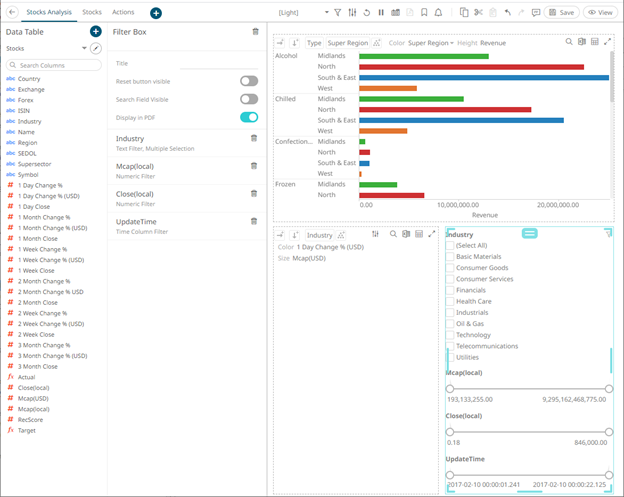Click the scissors cut icon in toolbar

pyautogui.click(x=478, y=12)
